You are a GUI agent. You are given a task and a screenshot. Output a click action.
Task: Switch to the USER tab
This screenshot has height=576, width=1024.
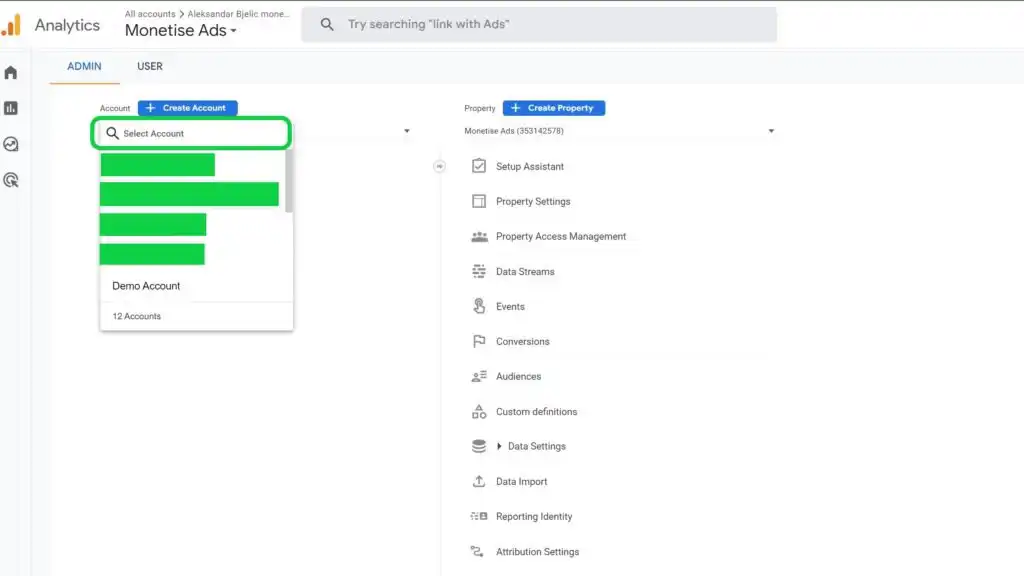[x=150, y=66]
